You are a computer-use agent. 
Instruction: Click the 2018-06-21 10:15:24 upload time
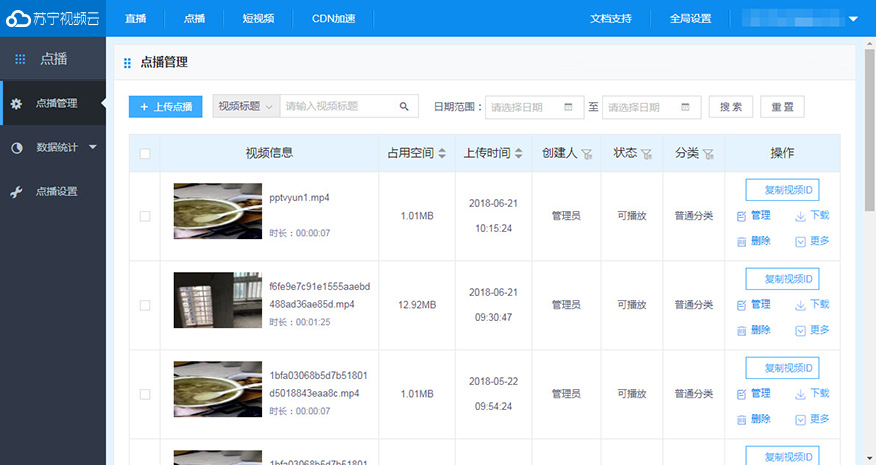coord(493,216)
